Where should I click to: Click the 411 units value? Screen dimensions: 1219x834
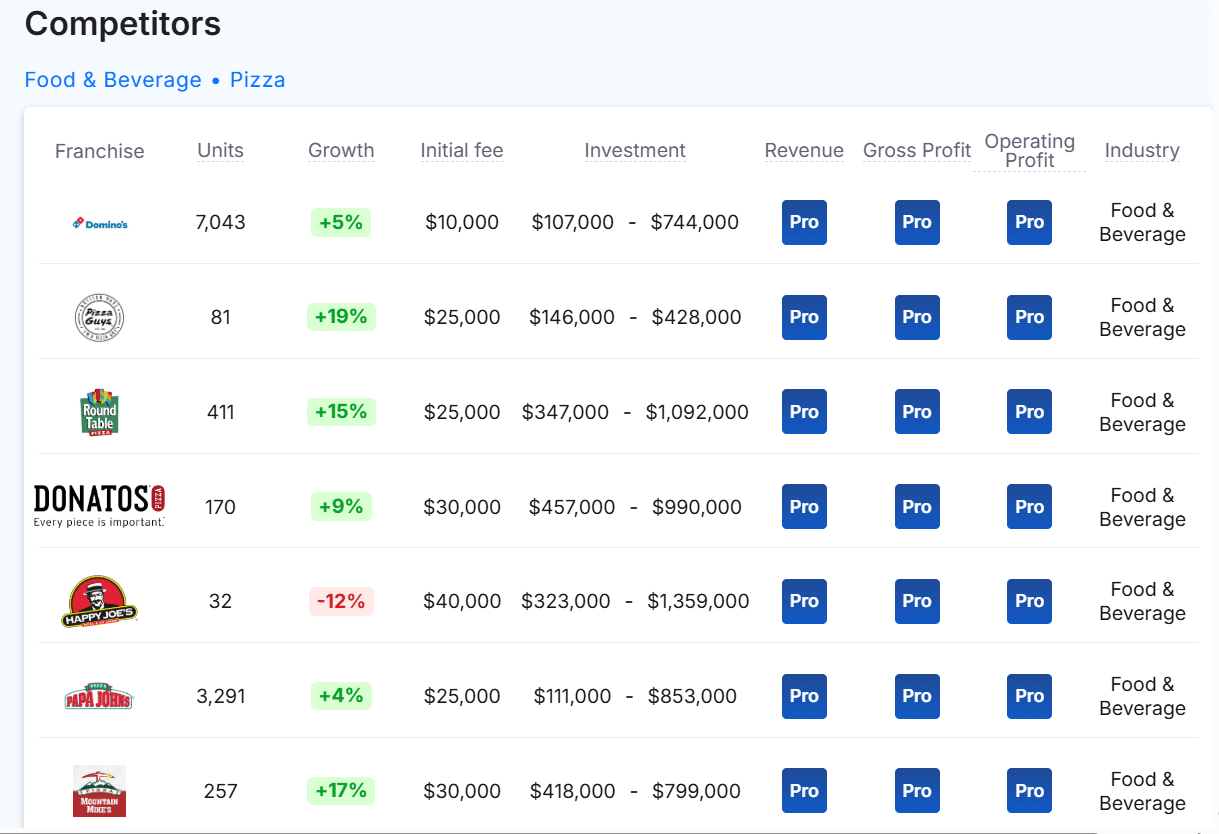[x=221, y=412]
